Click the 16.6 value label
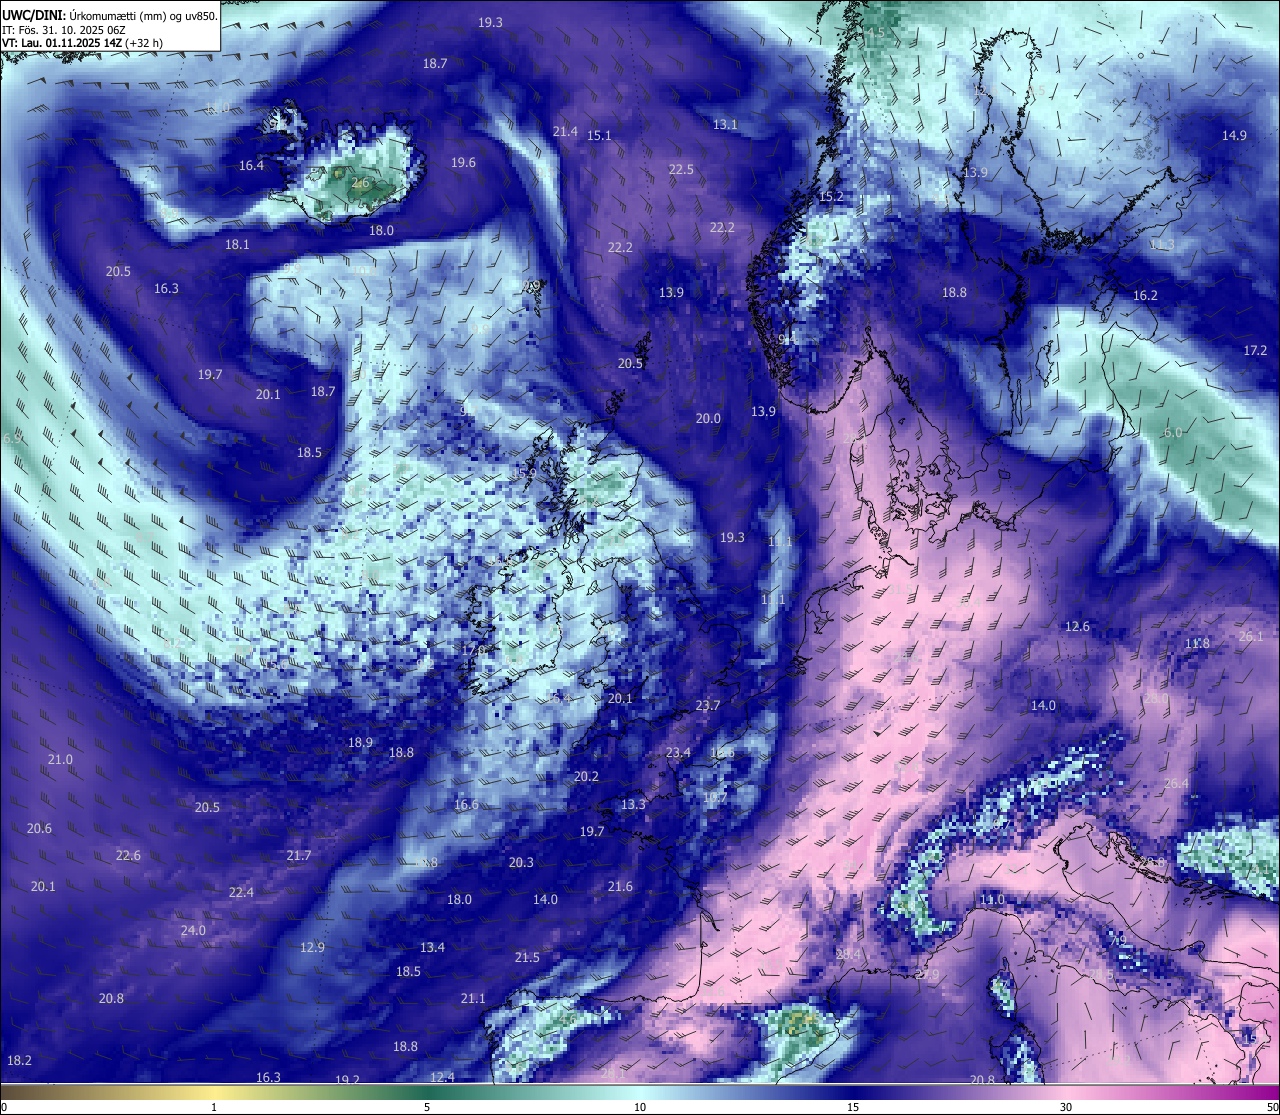The height and width of the screenshot is (1115, 1280). pos(466,804)
